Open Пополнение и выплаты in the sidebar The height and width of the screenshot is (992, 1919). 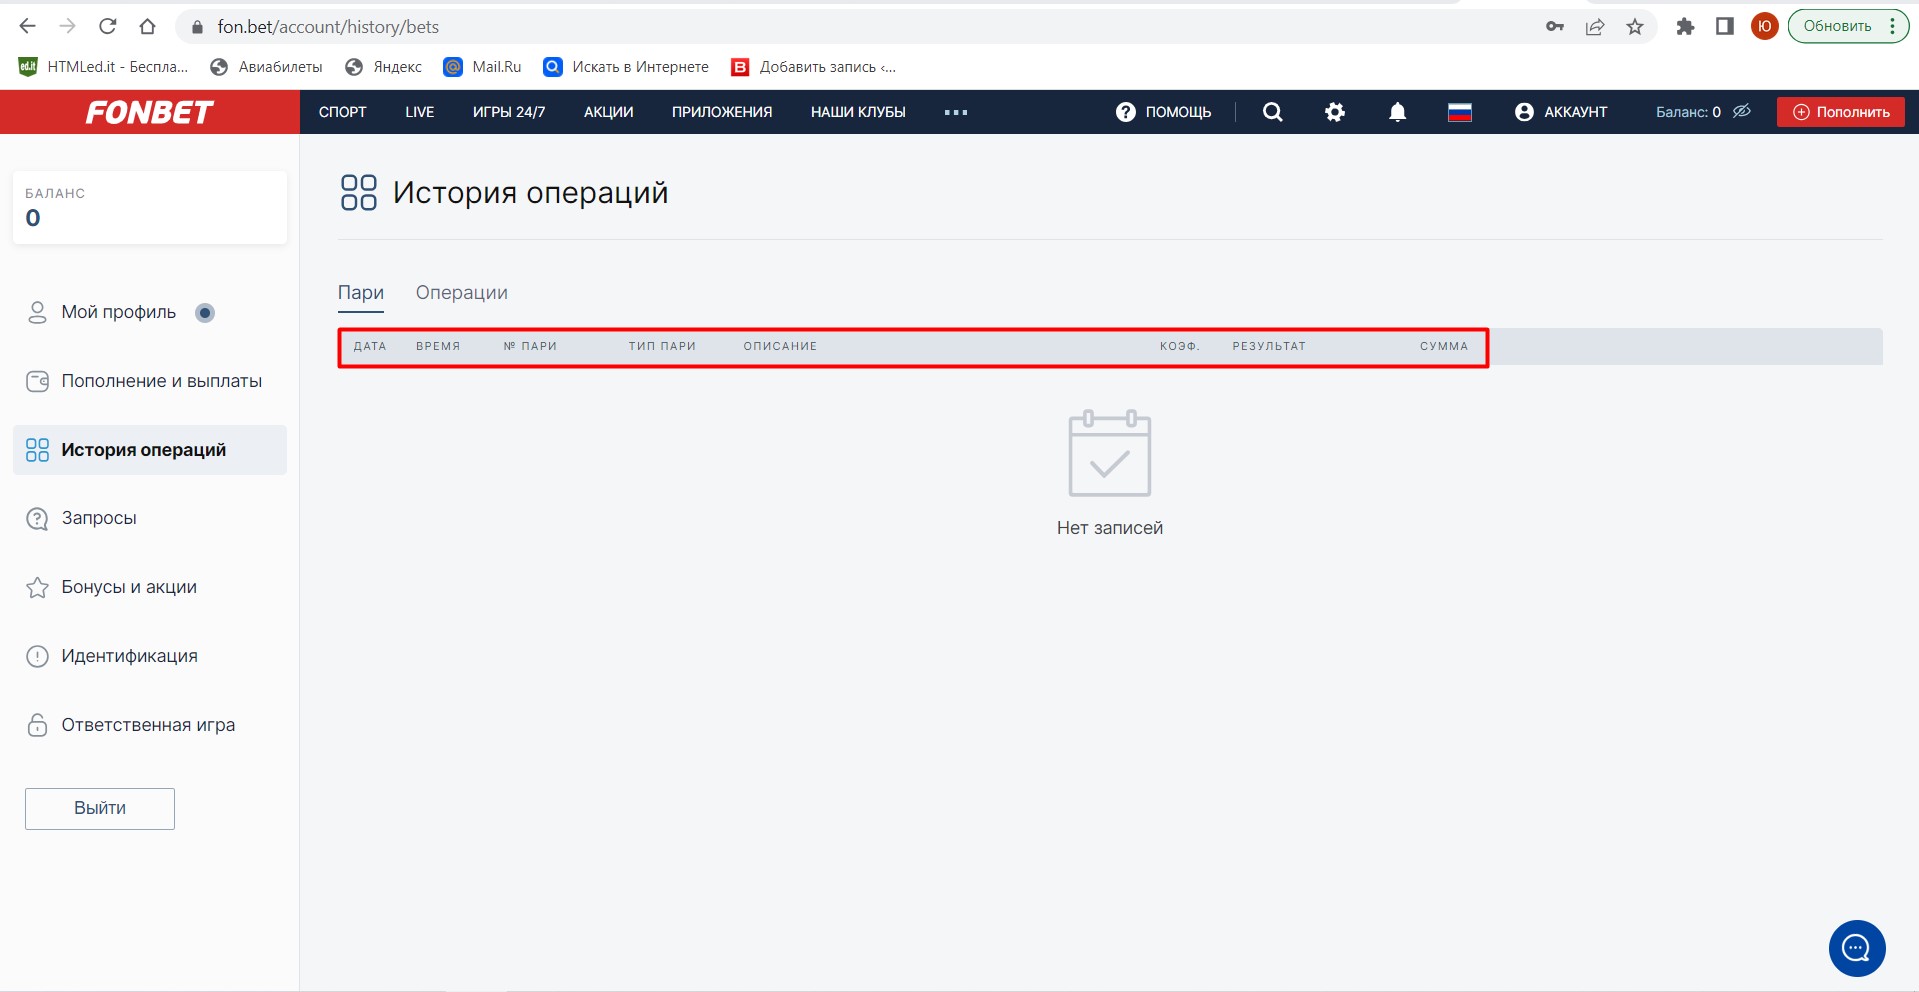coord(161,381)
